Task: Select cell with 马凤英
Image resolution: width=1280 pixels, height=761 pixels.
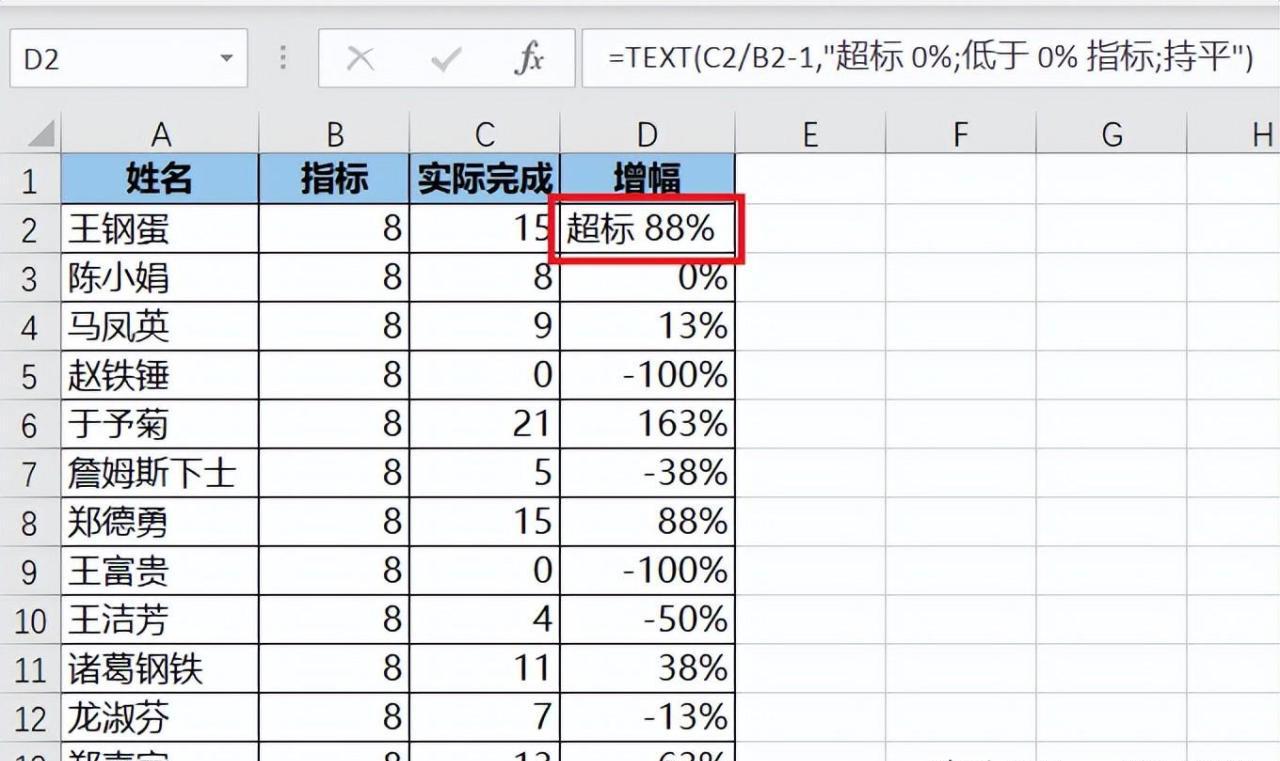Action: [160, 327]
